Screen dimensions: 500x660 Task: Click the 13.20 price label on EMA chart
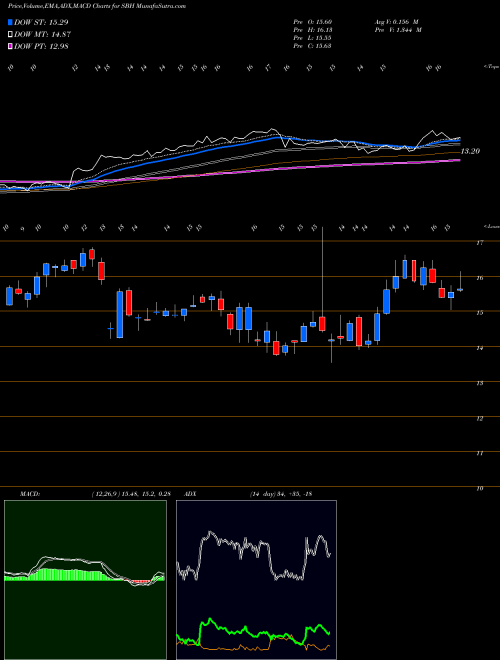(x=470, y=151)
